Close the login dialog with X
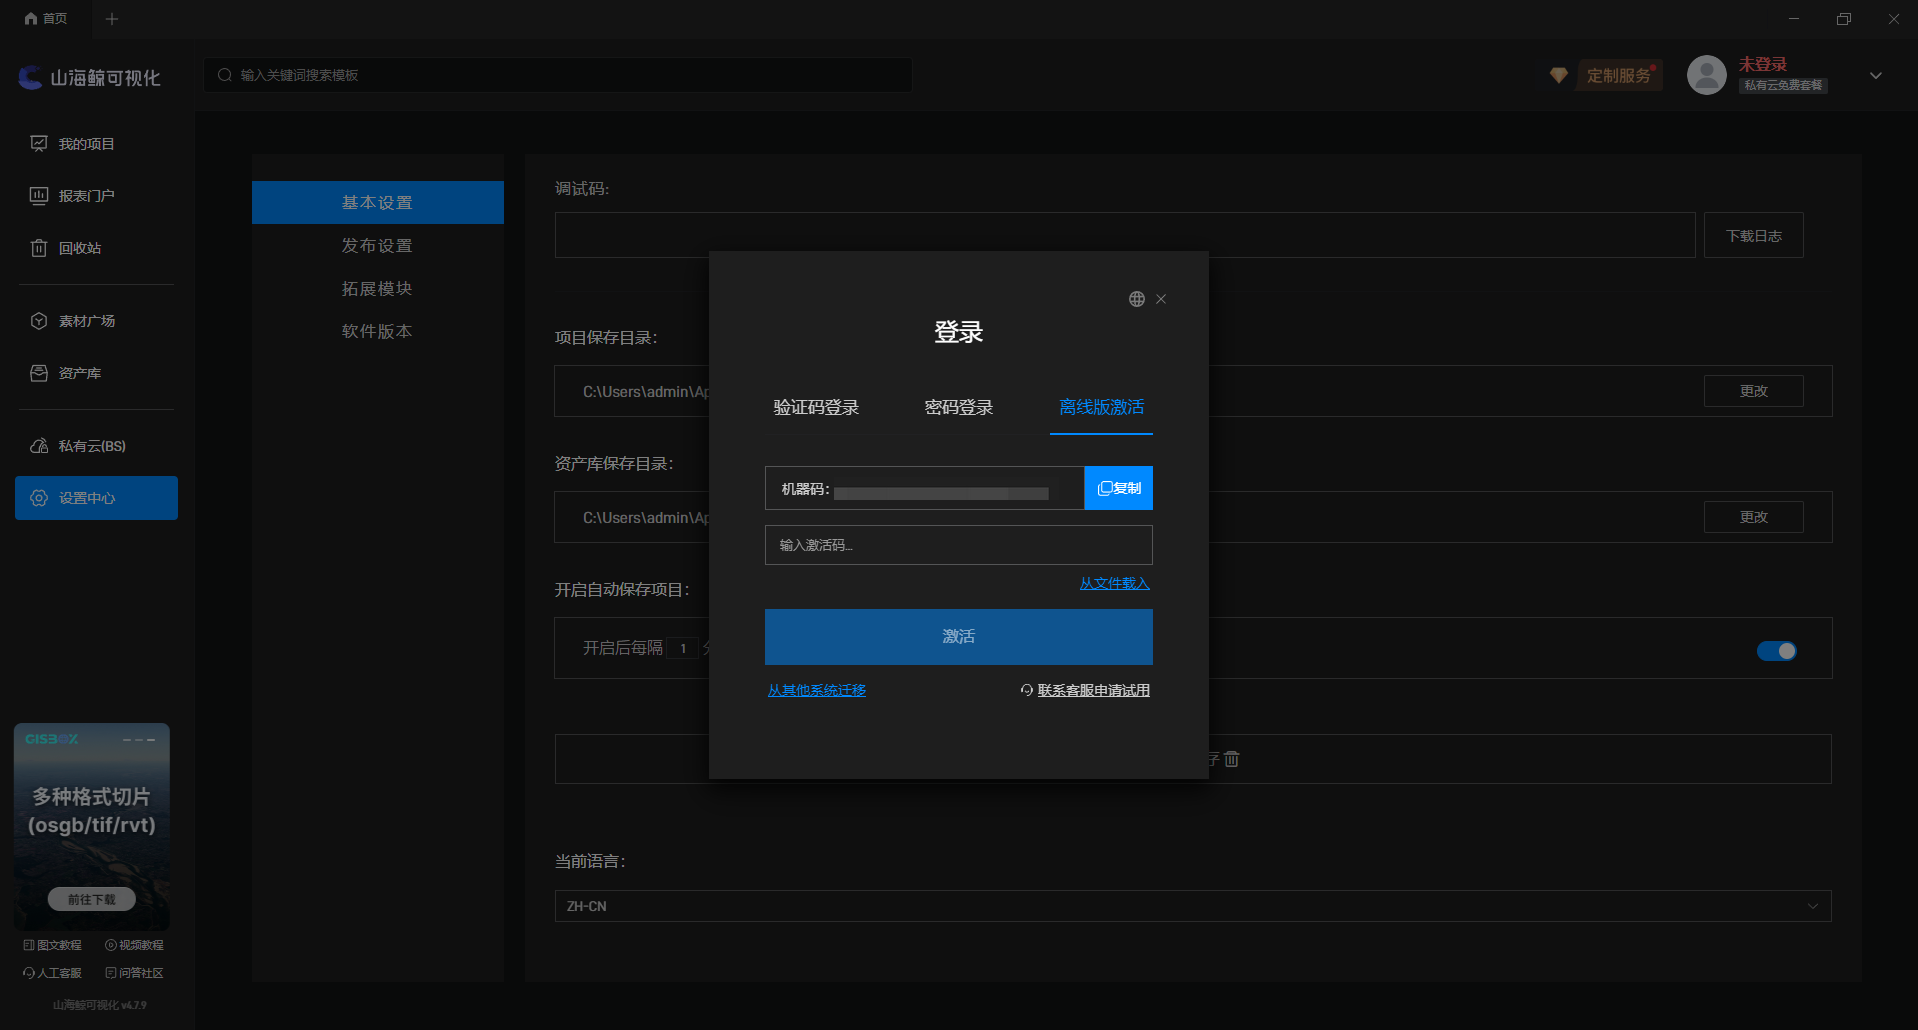 click(1161, 299)
